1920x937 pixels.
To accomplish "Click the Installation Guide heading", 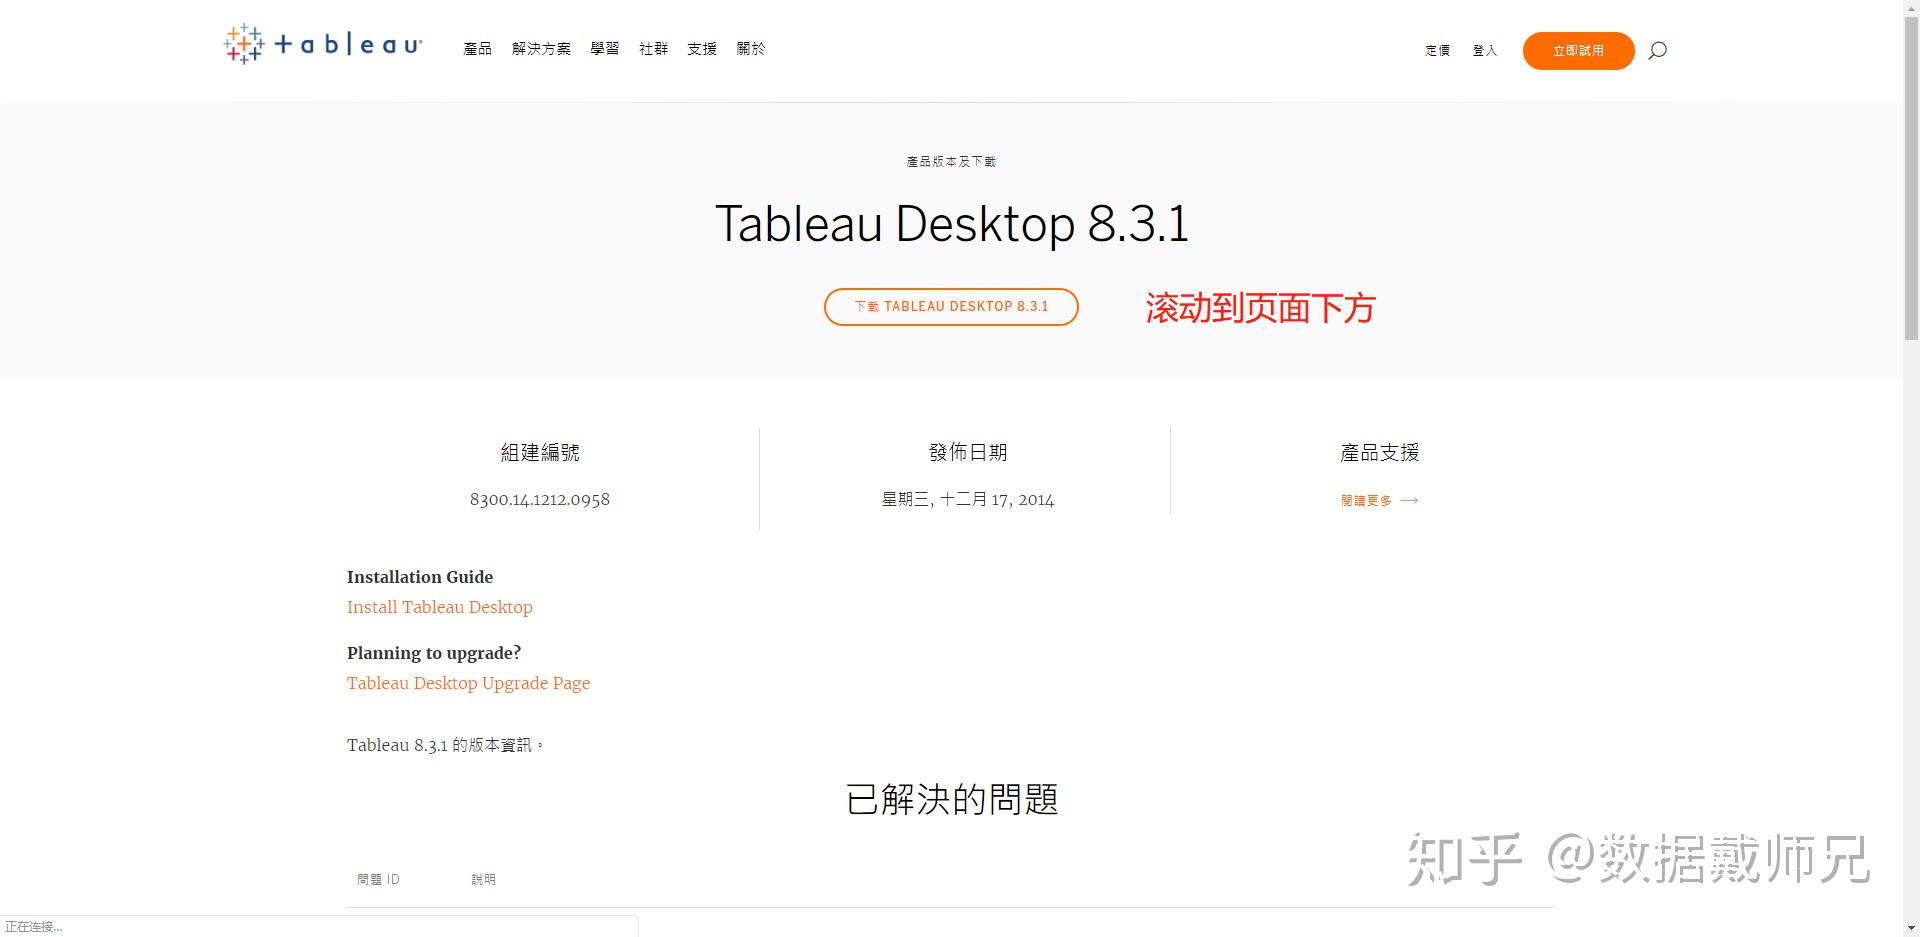I will (x=420, y=577).
